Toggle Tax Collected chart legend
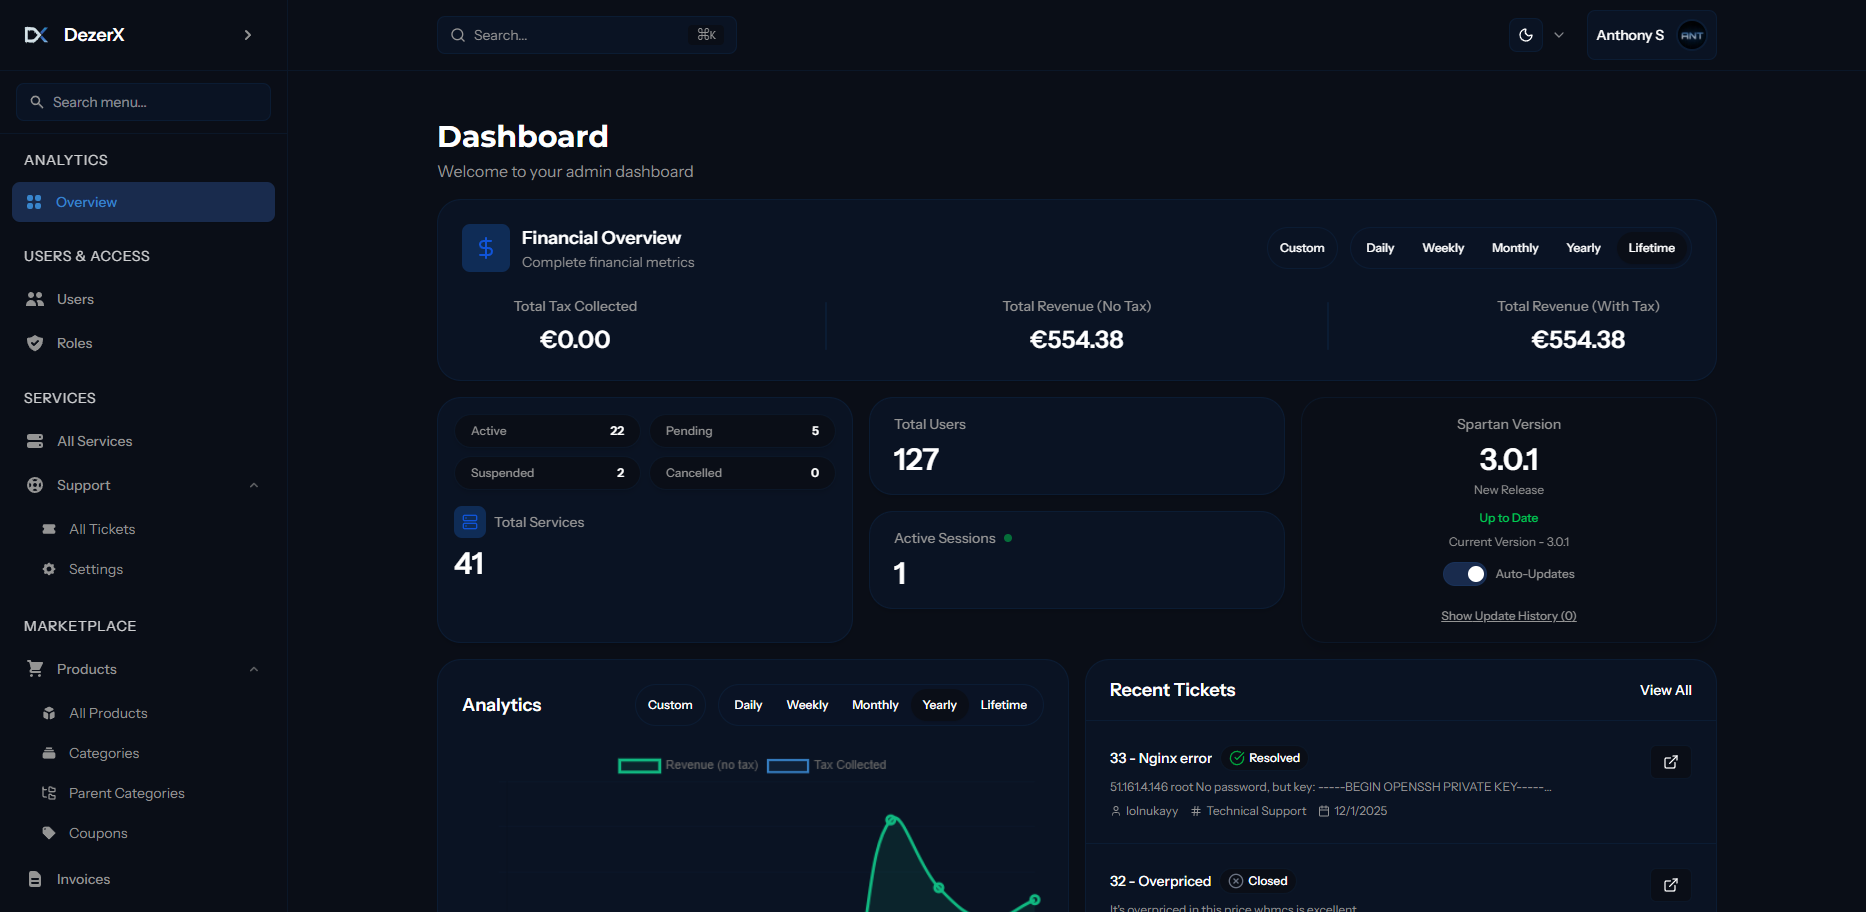Screen dimensions: 1866x912 click(x=827, y=765)
